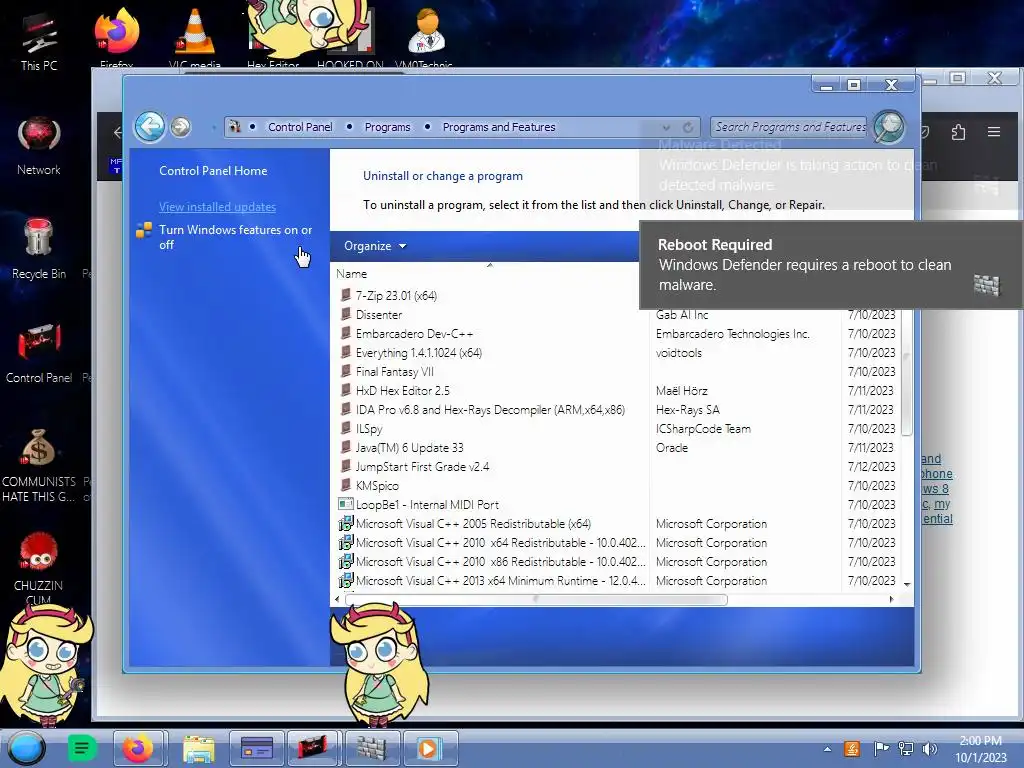
Task: Select ILSpy in the program list
Action: (369, 428)
